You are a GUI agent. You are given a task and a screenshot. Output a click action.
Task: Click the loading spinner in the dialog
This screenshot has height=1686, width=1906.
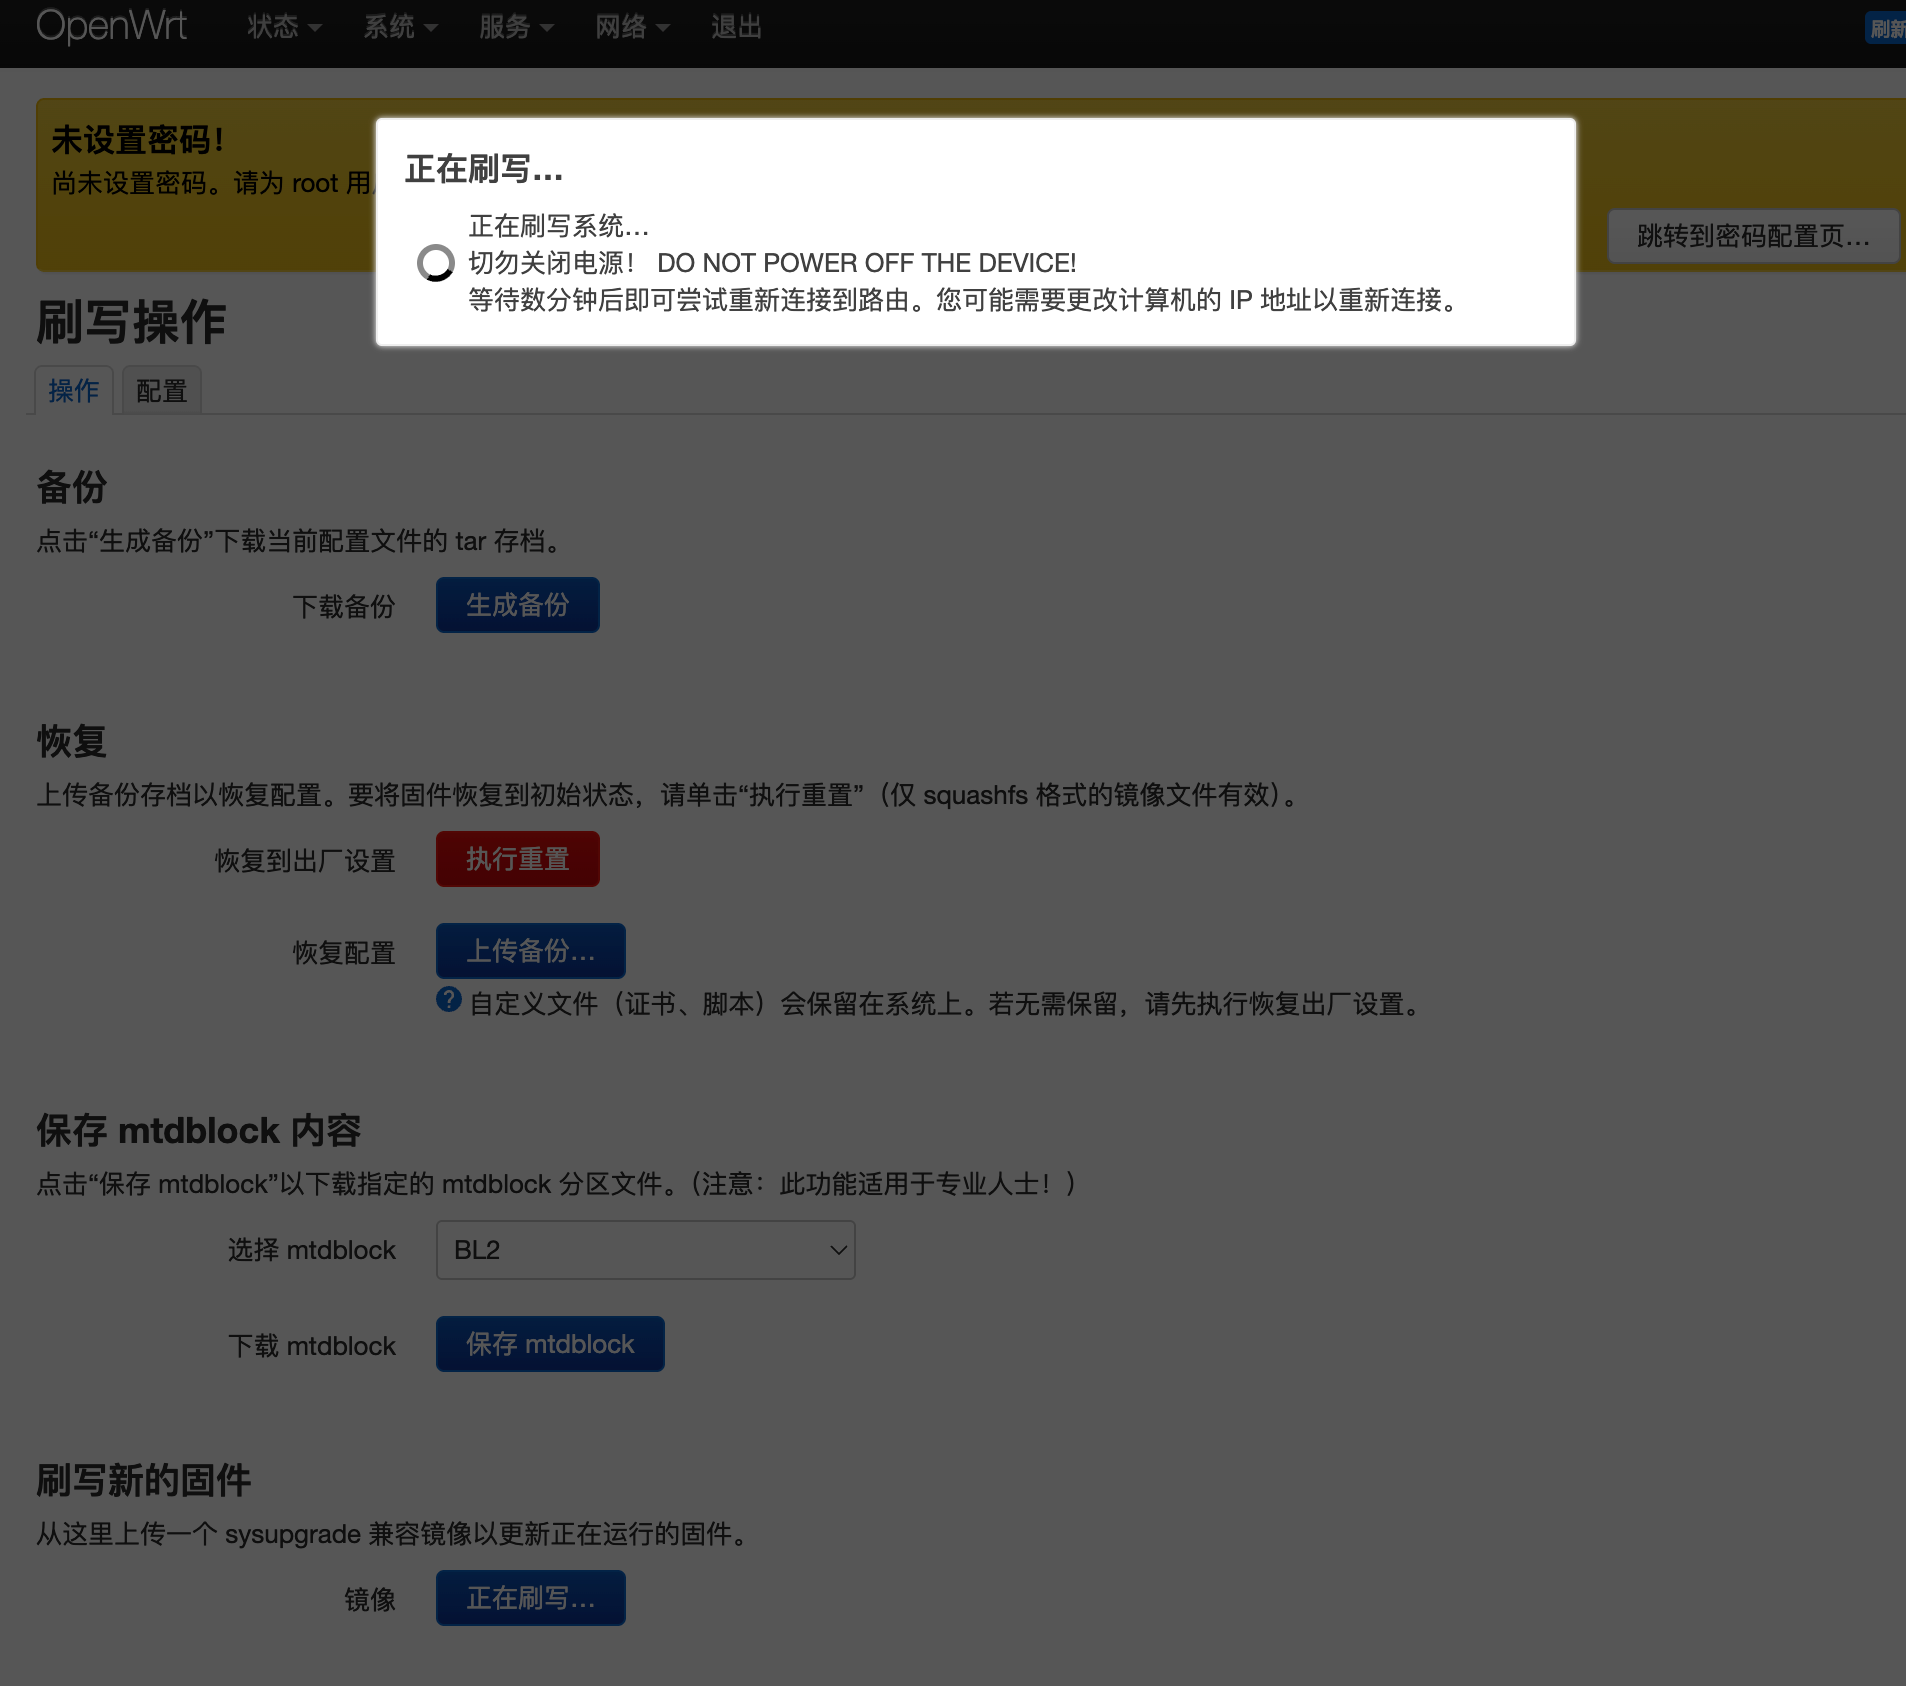[435, 263]
